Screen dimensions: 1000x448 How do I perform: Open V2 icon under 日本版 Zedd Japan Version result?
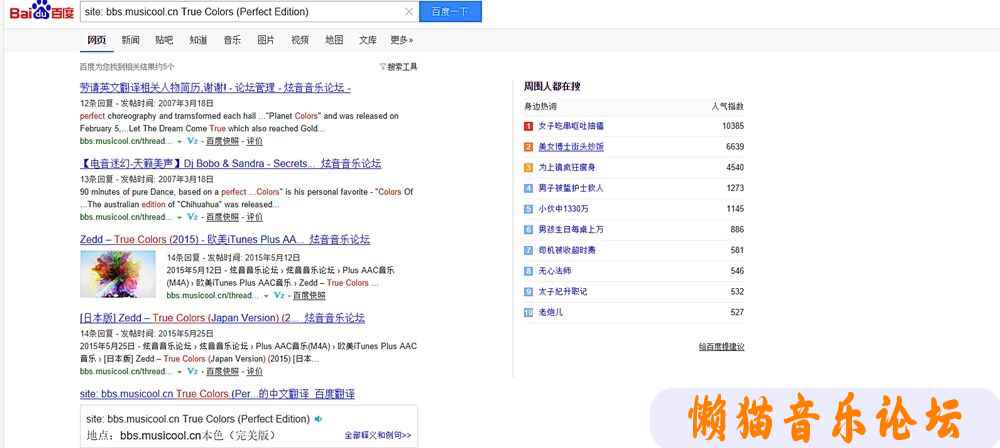pos(193,371)
